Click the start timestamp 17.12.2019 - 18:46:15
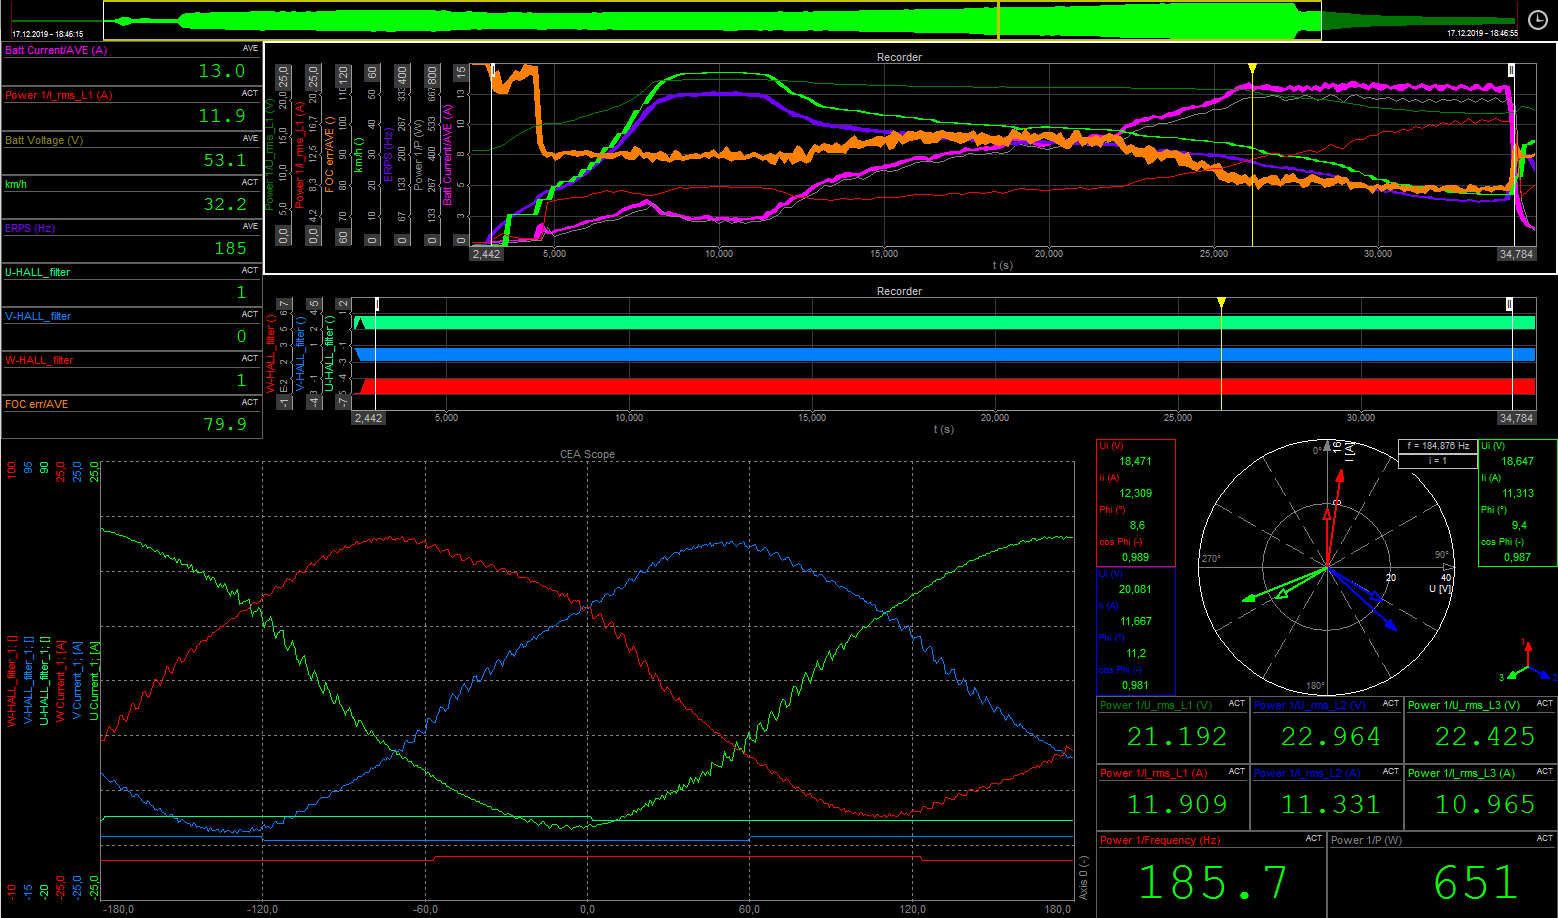Image resolution: width=1558 pixels, height=918 pixels. (48, 34)
